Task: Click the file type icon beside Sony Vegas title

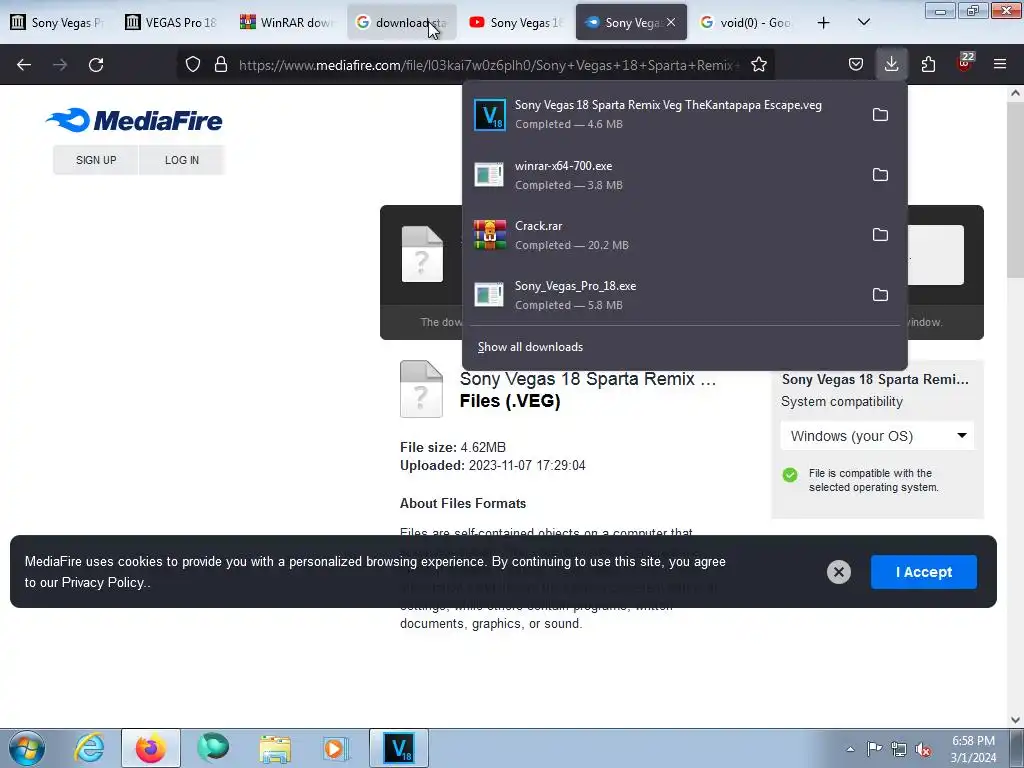Action: pyautogui.click(x=421, y=389)
